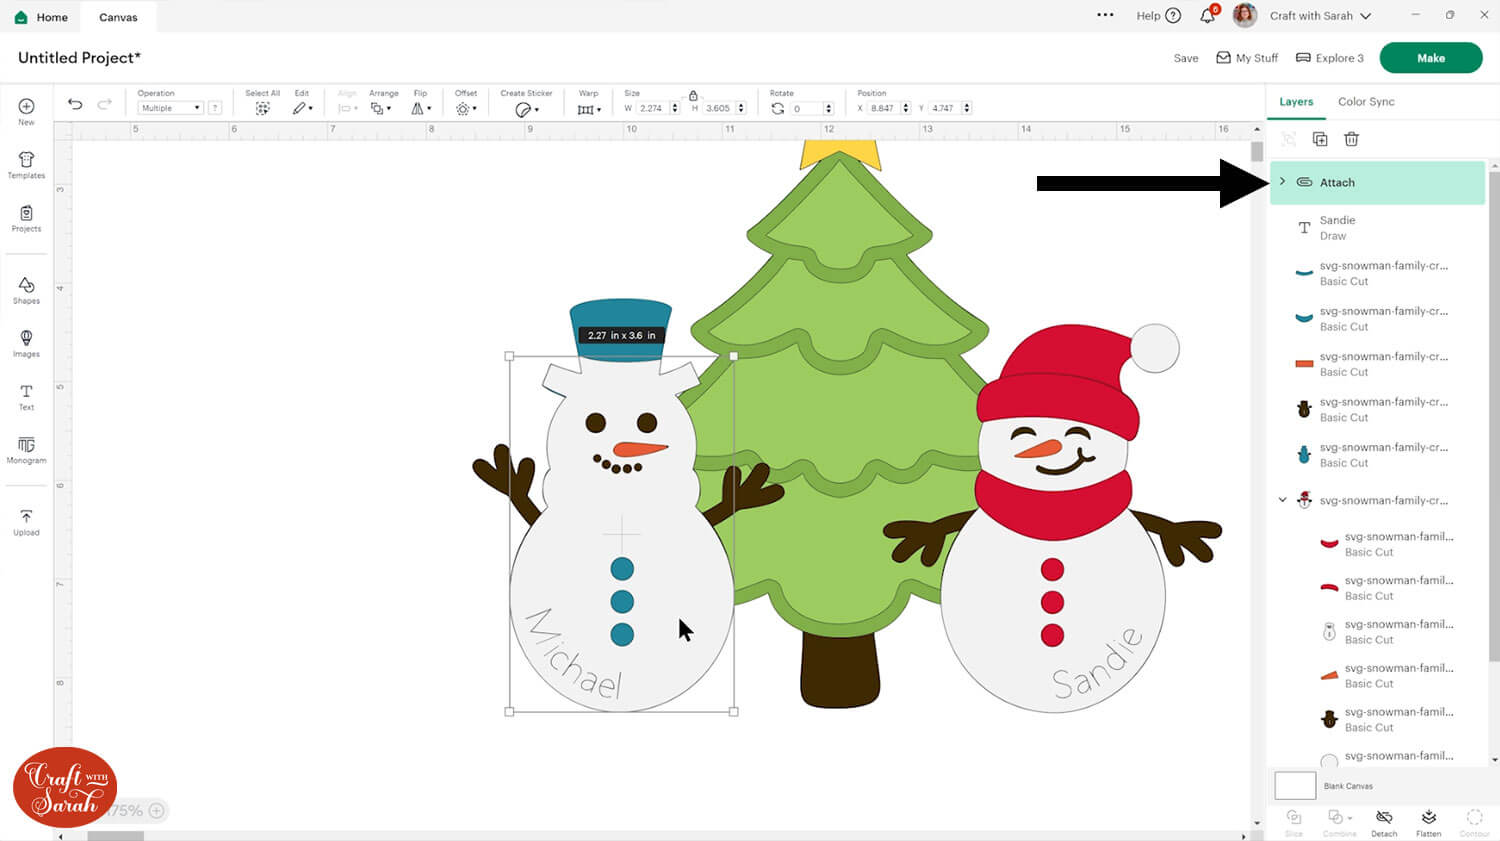This screenshot has width=1500, height=841.
Task: Collapse the svg-snowman-family group
Action: click(1282, 500)
